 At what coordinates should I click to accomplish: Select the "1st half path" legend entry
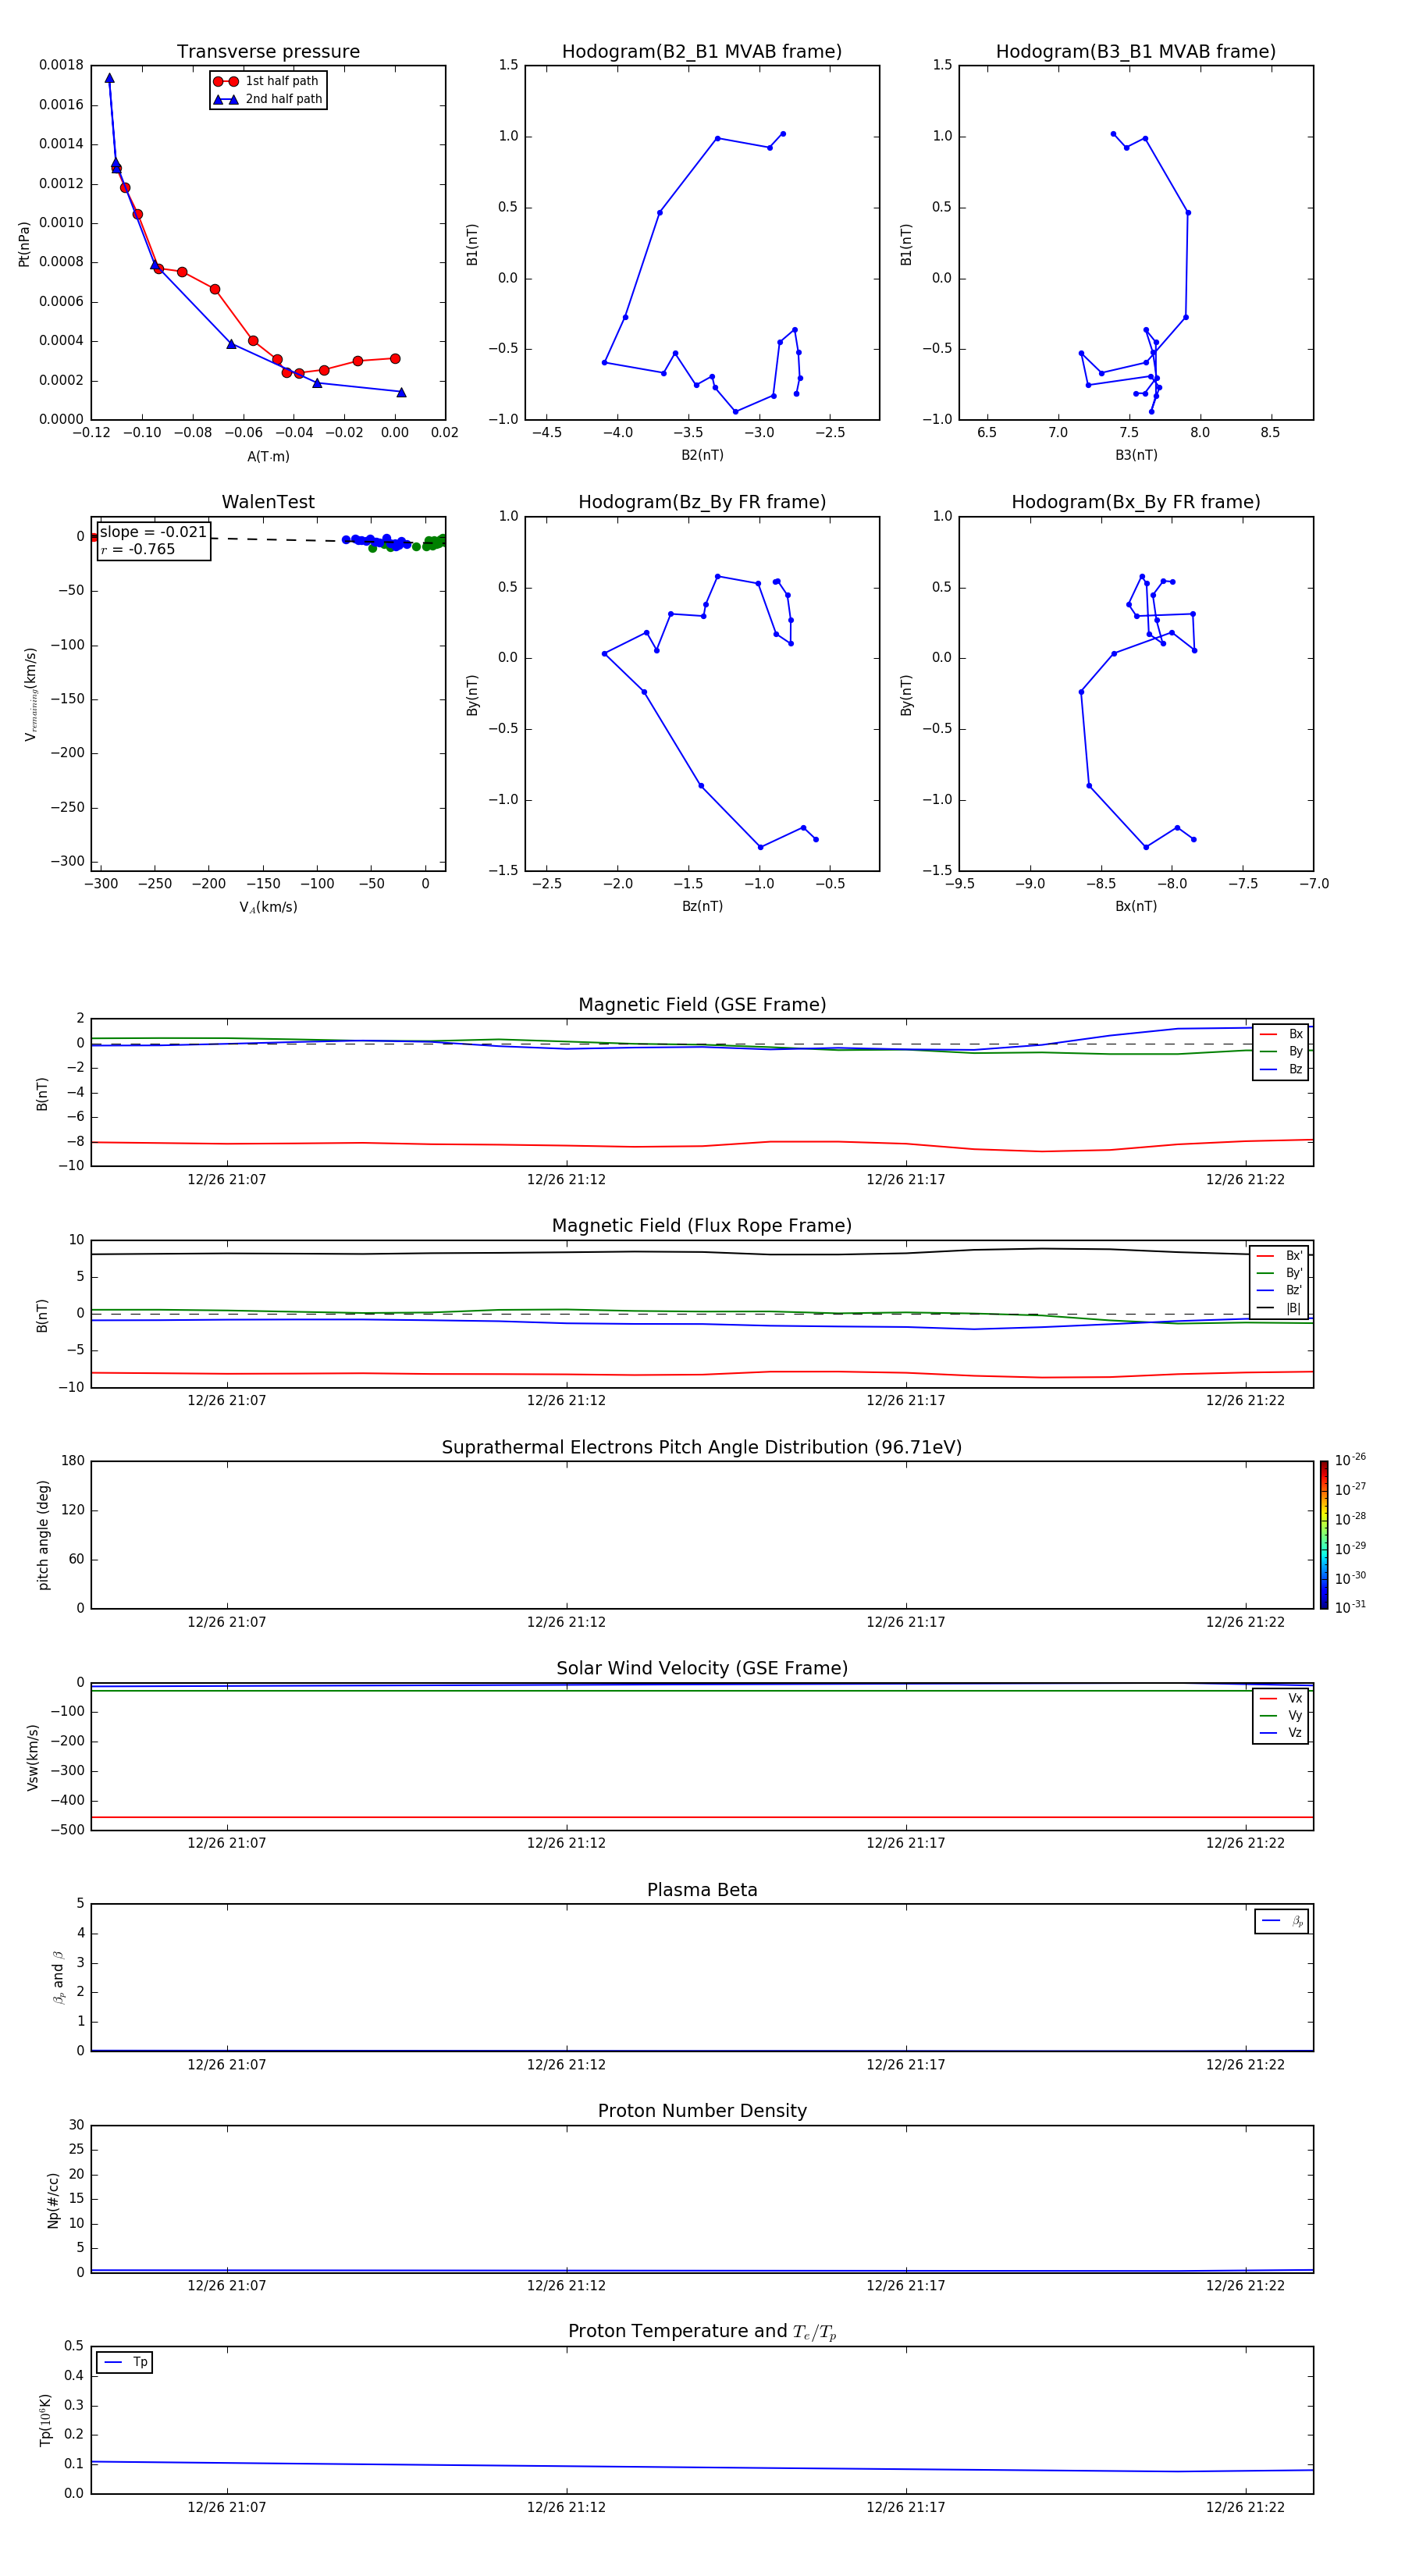266,81
